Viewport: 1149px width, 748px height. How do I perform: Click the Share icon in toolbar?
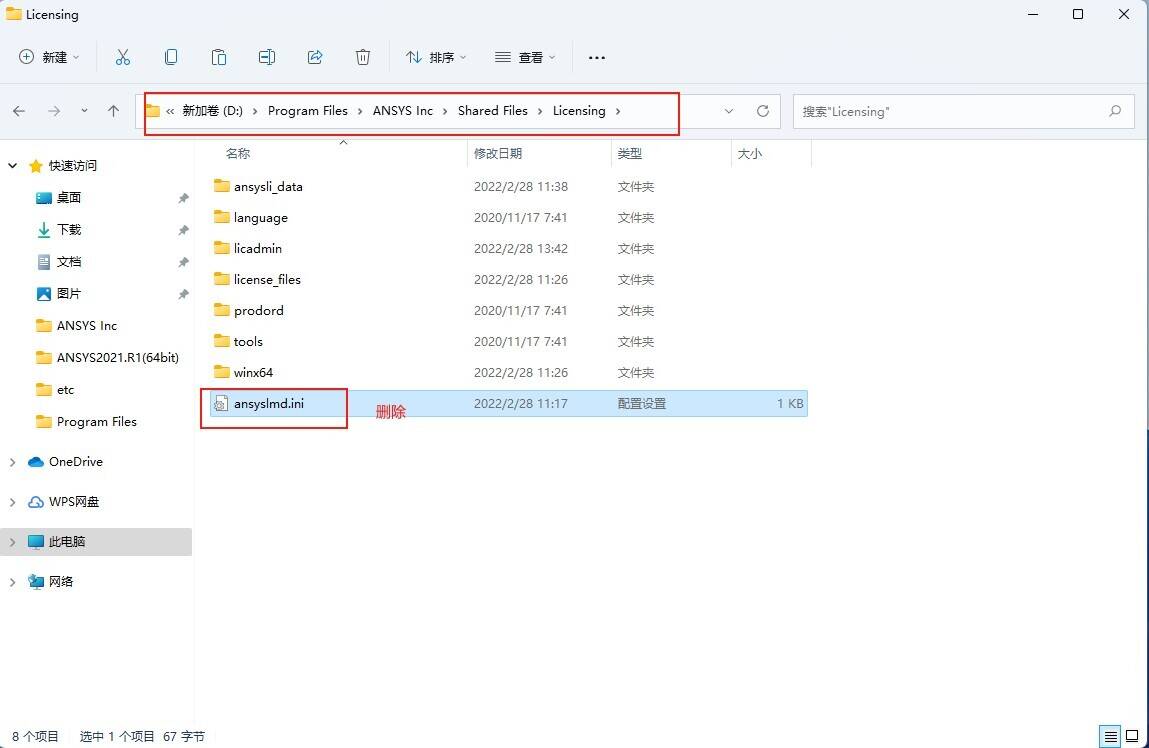tap(315, 57)
